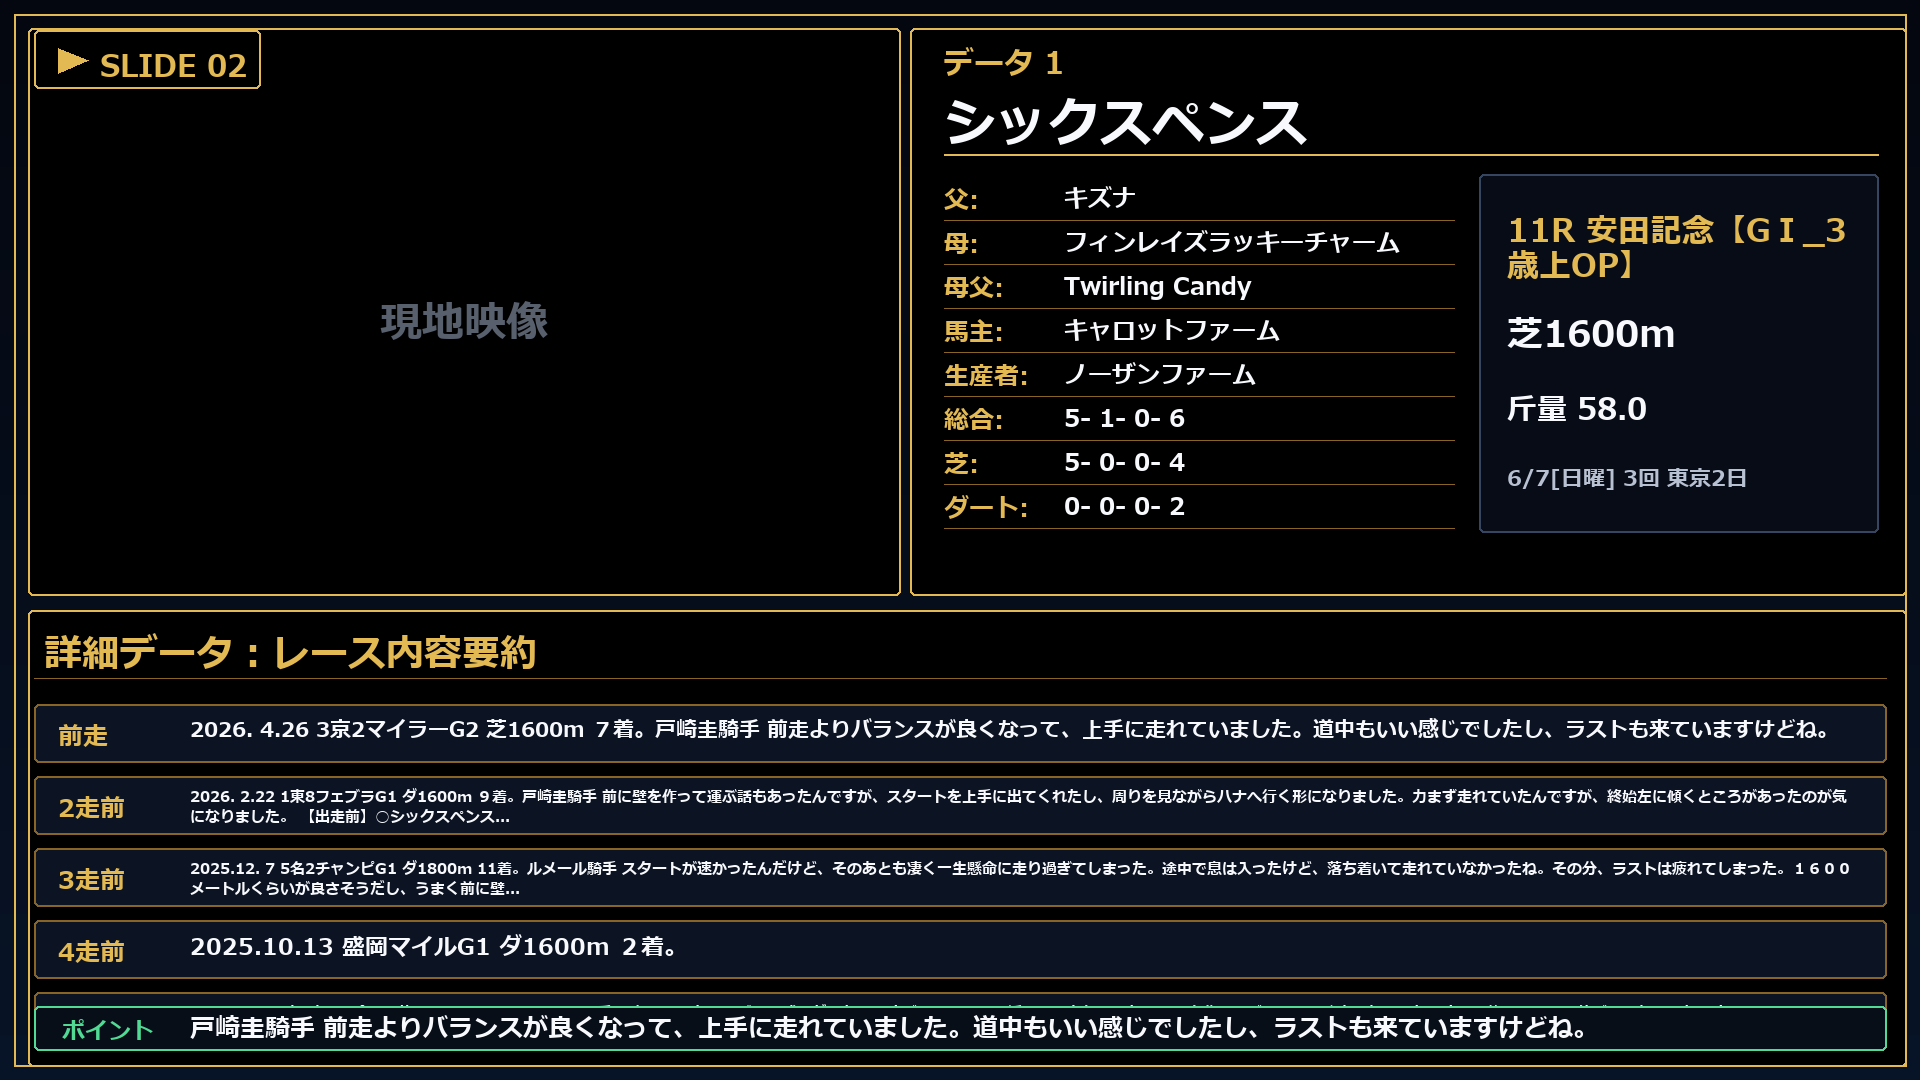
Task: Click the 芝 record label
Action: pos(961,463)
